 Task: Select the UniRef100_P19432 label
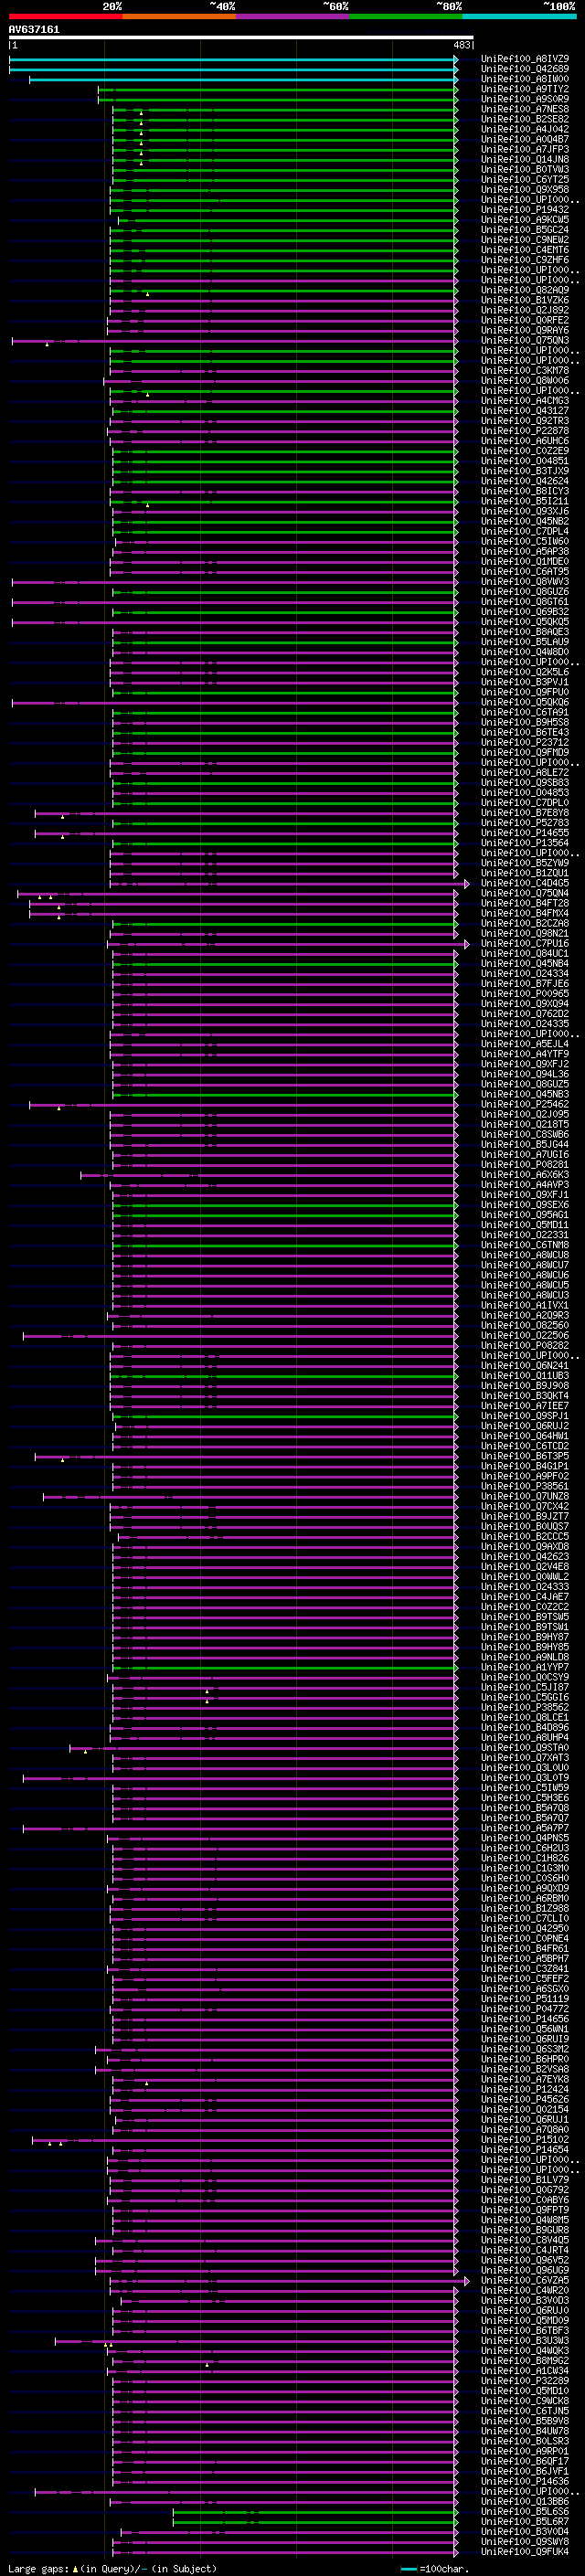click(x=525, y=209)
